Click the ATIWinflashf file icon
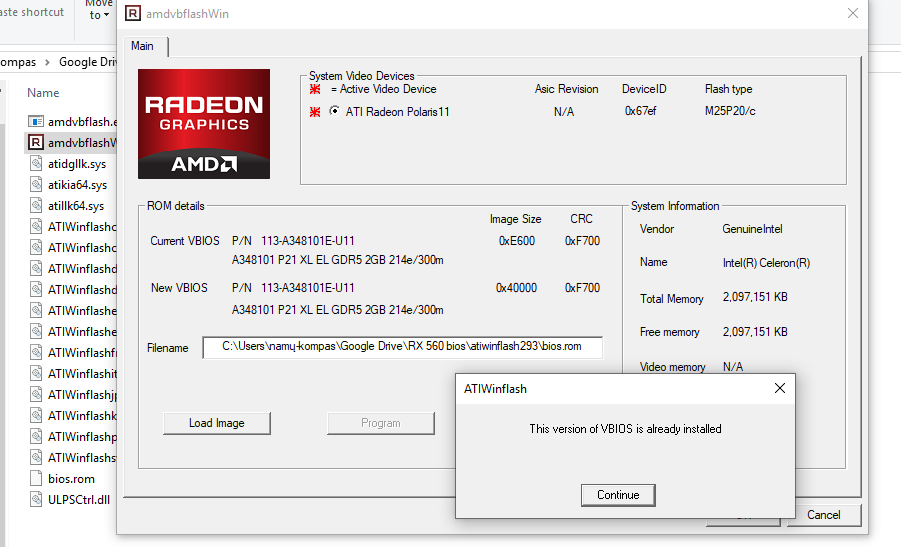 [36, 352]
